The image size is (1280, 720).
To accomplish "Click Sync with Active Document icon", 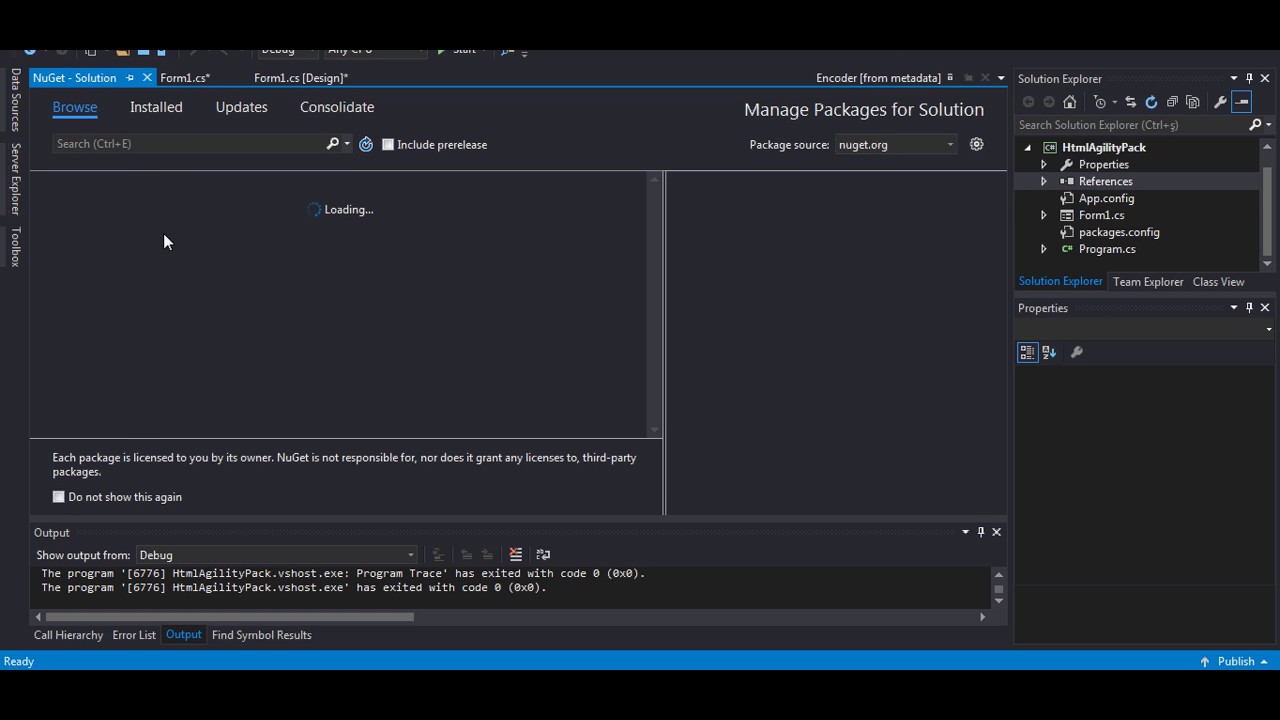I will 1131,102.
